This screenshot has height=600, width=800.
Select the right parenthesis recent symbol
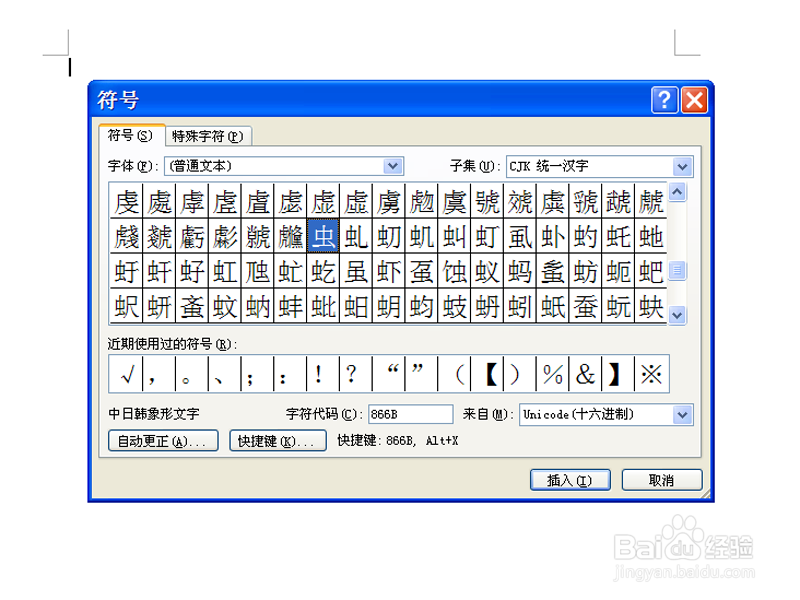(x=519, y=374)
